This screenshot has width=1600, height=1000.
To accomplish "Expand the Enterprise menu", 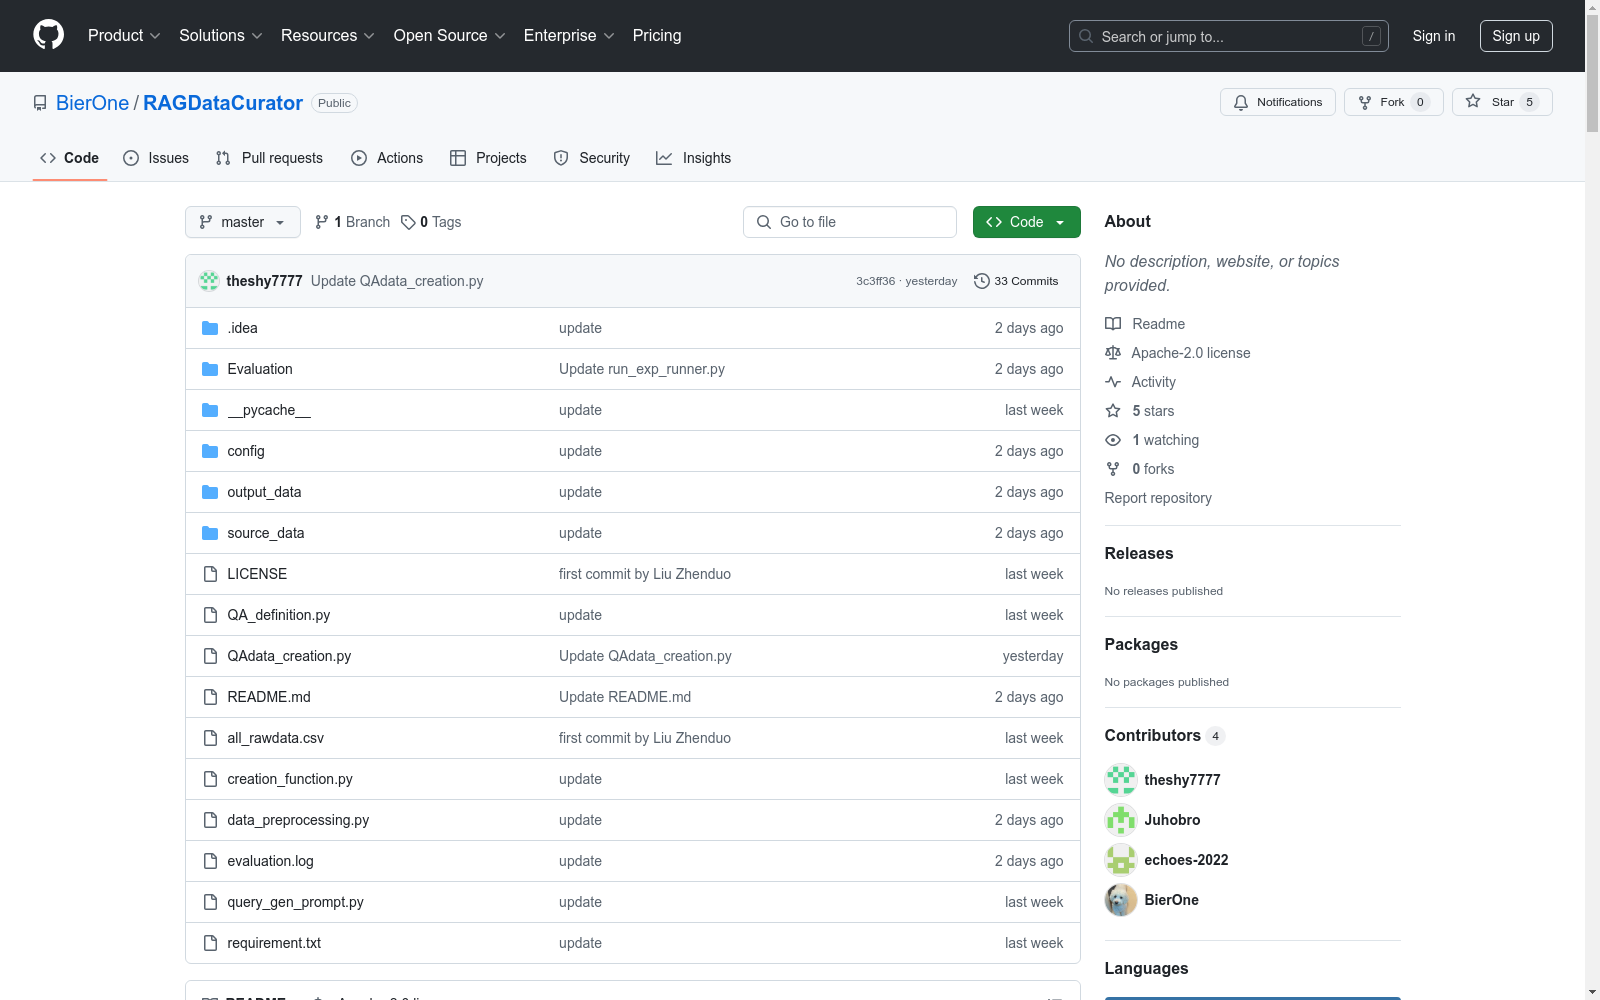I will tap(569, 35).
